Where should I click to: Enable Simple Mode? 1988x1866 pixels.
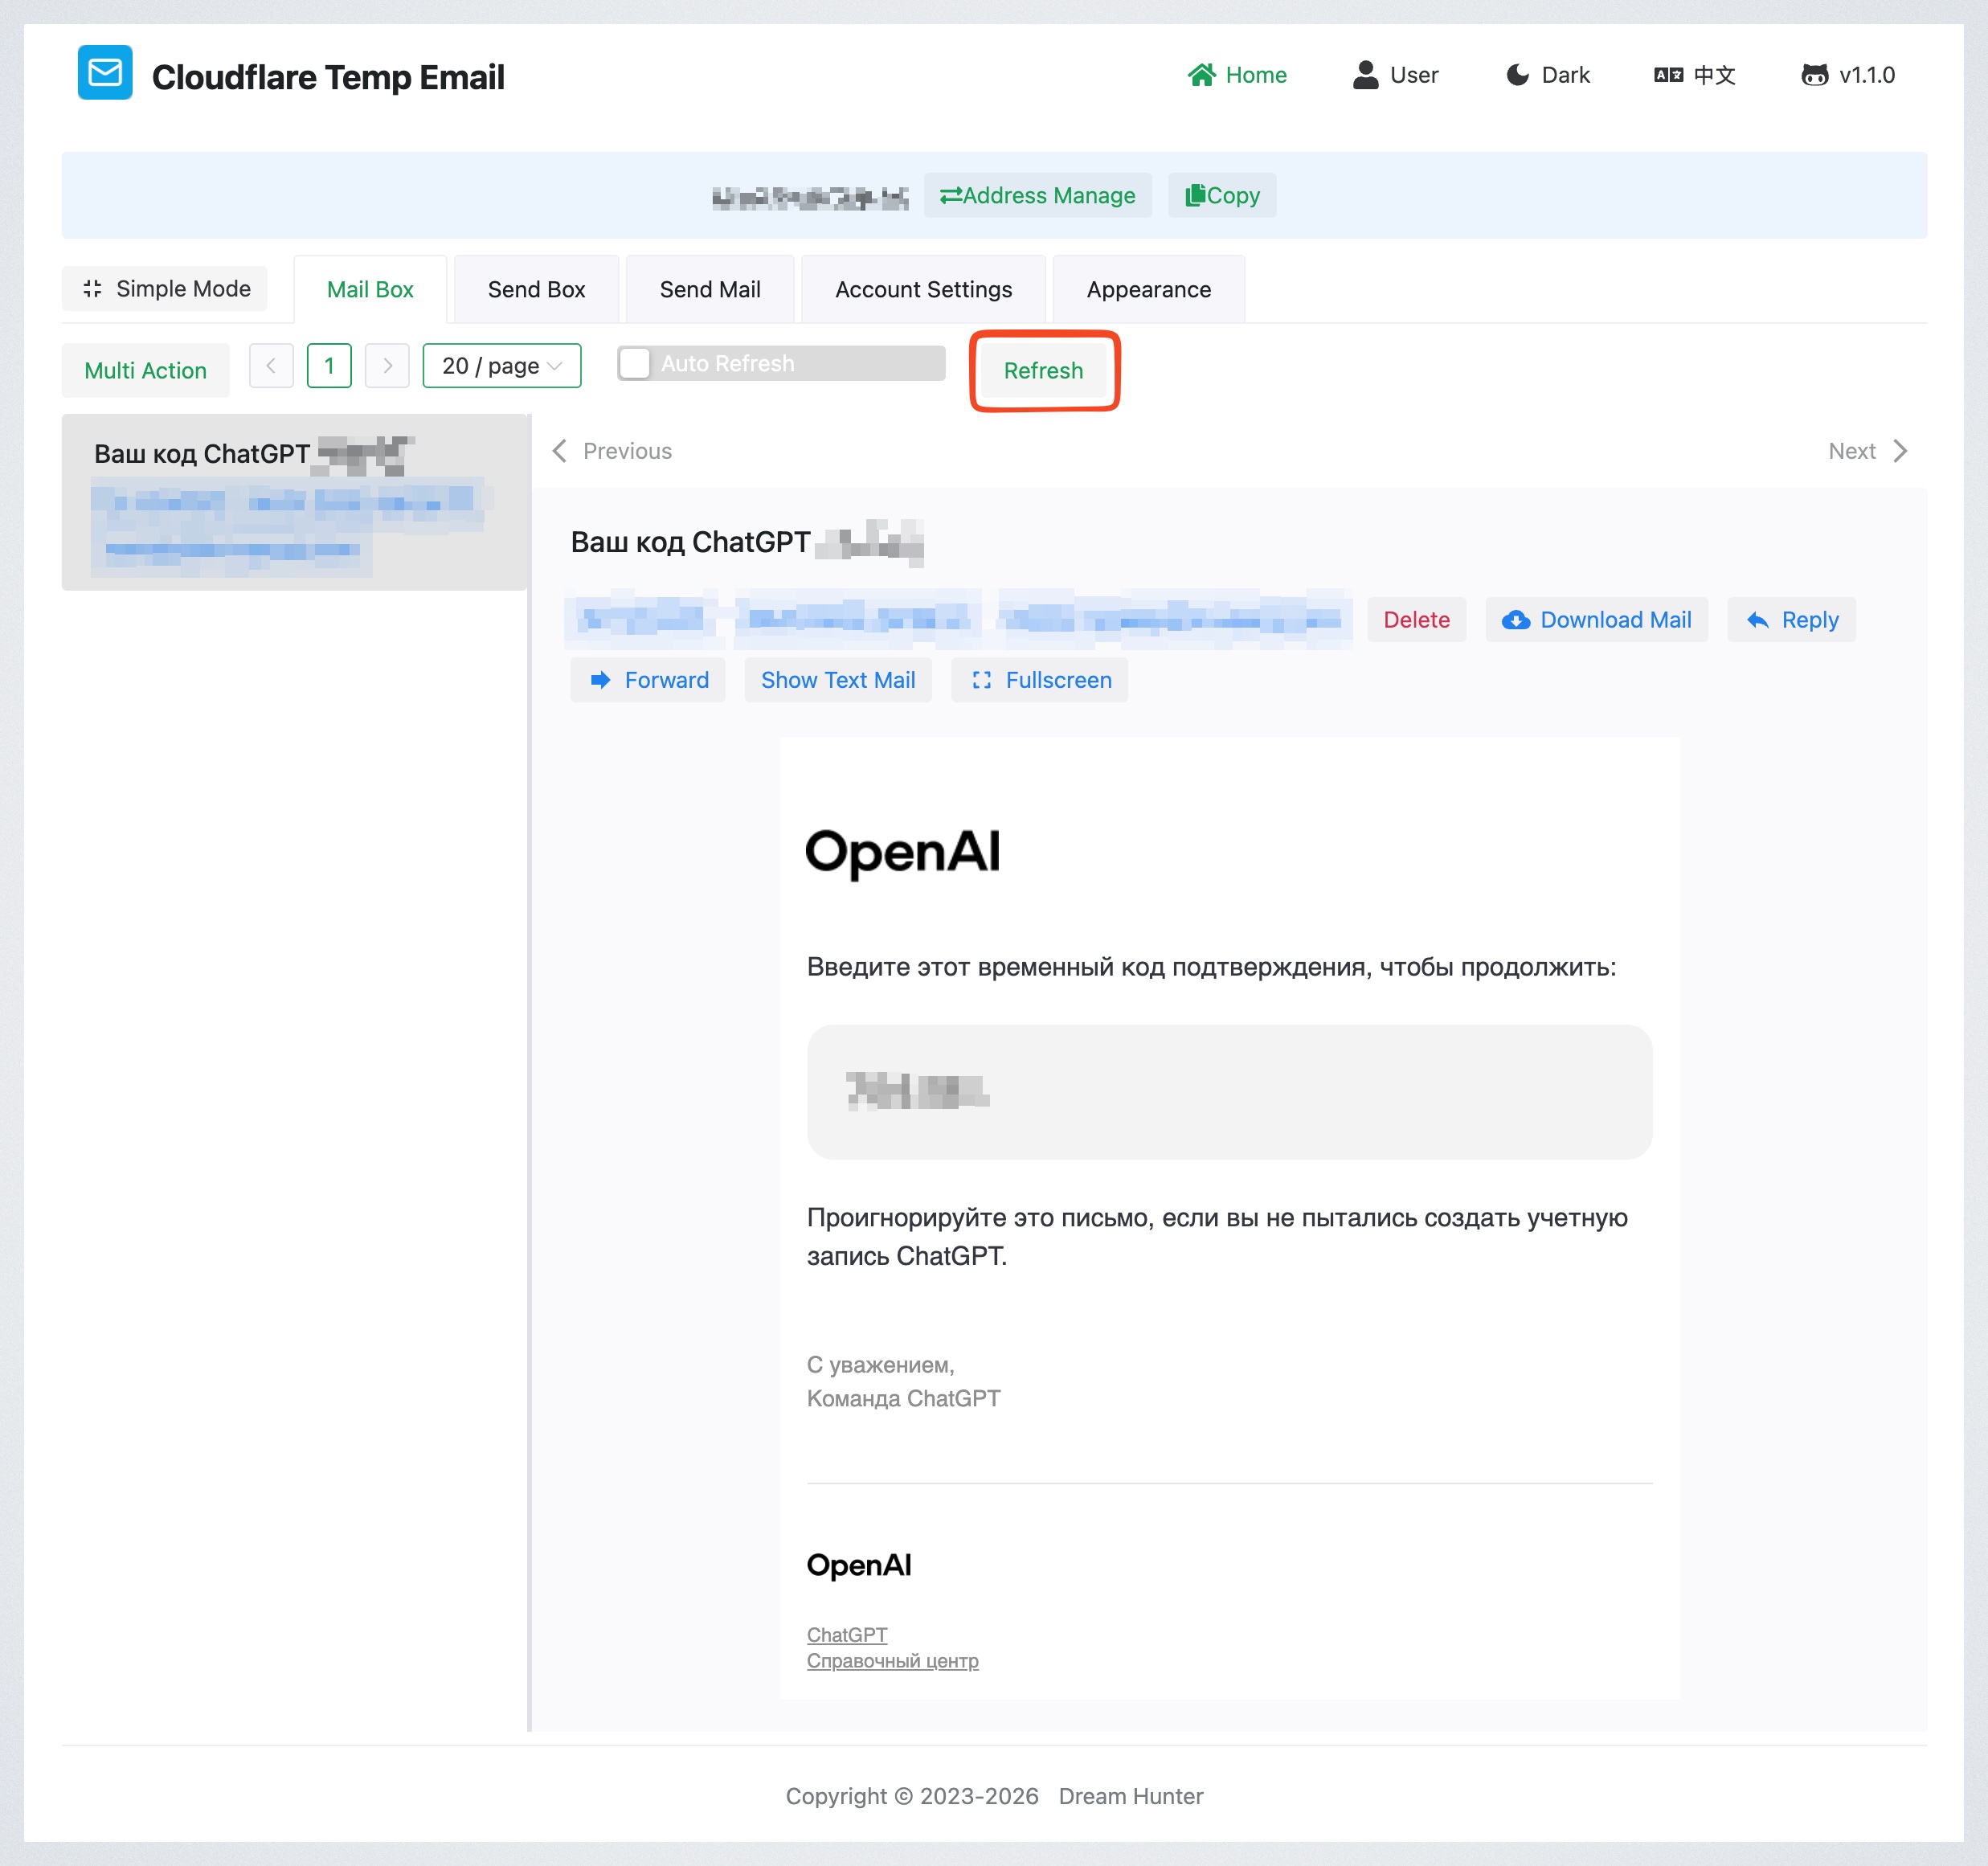pos(165,289)
